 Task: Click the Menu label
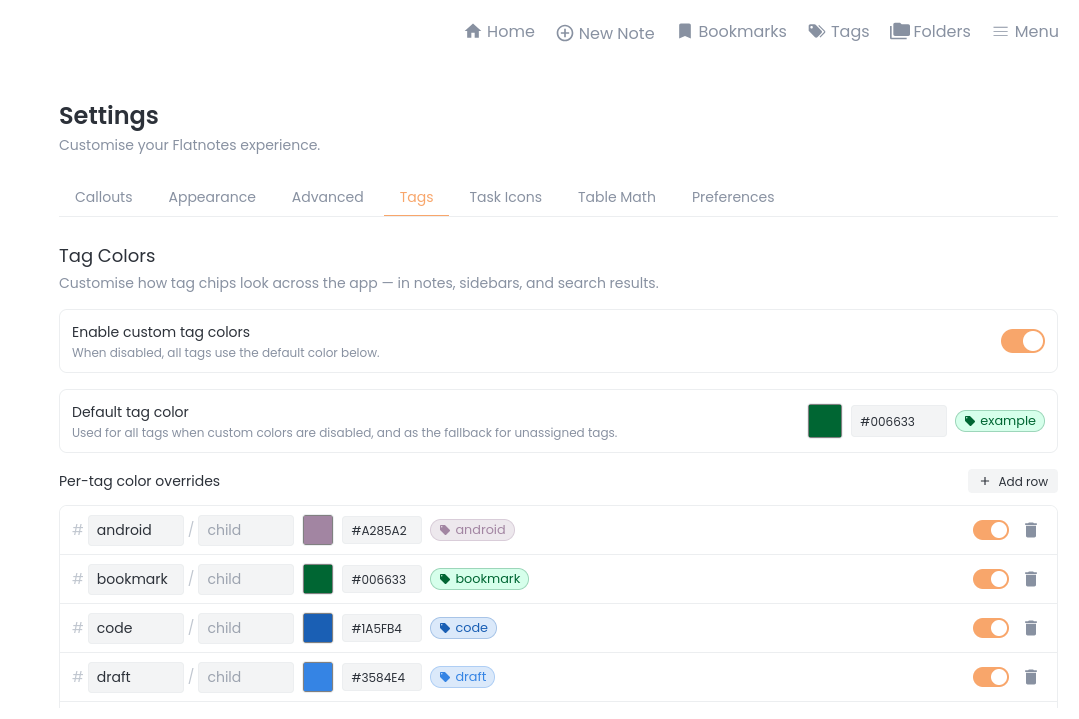[x=1036, y=32]
